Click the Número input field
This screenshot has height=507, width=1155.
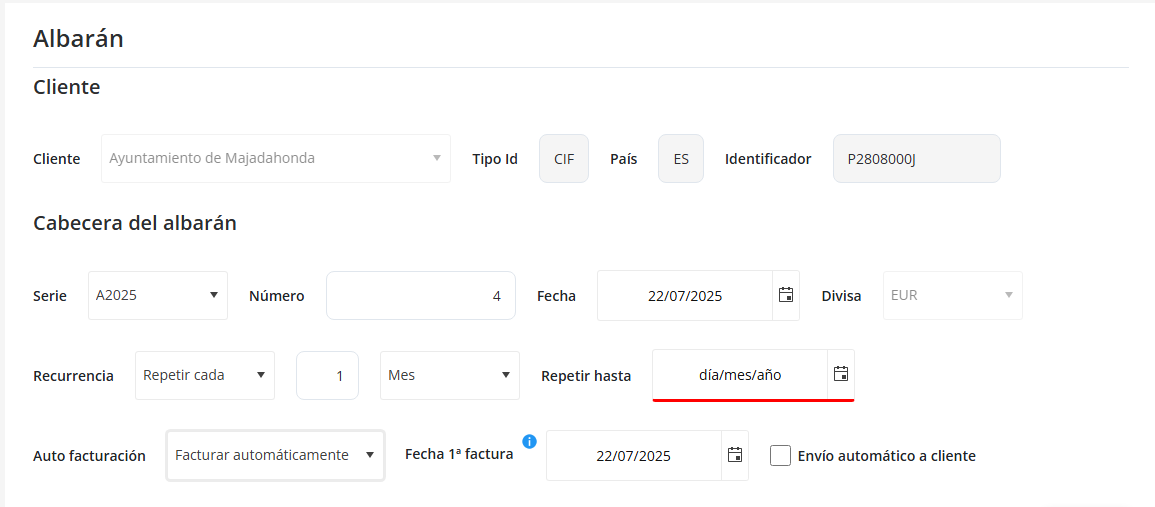420,295
